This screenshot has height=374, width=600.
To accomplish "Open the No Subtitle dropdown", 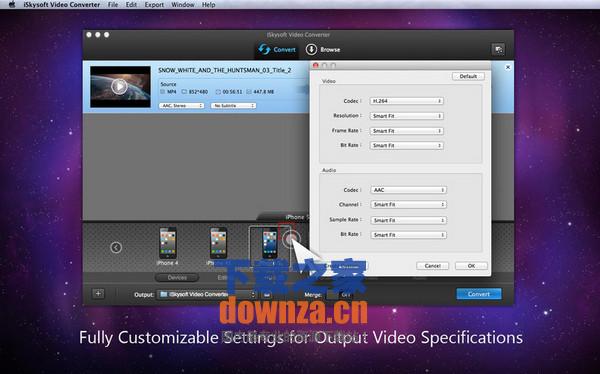I will click(233, 106).
